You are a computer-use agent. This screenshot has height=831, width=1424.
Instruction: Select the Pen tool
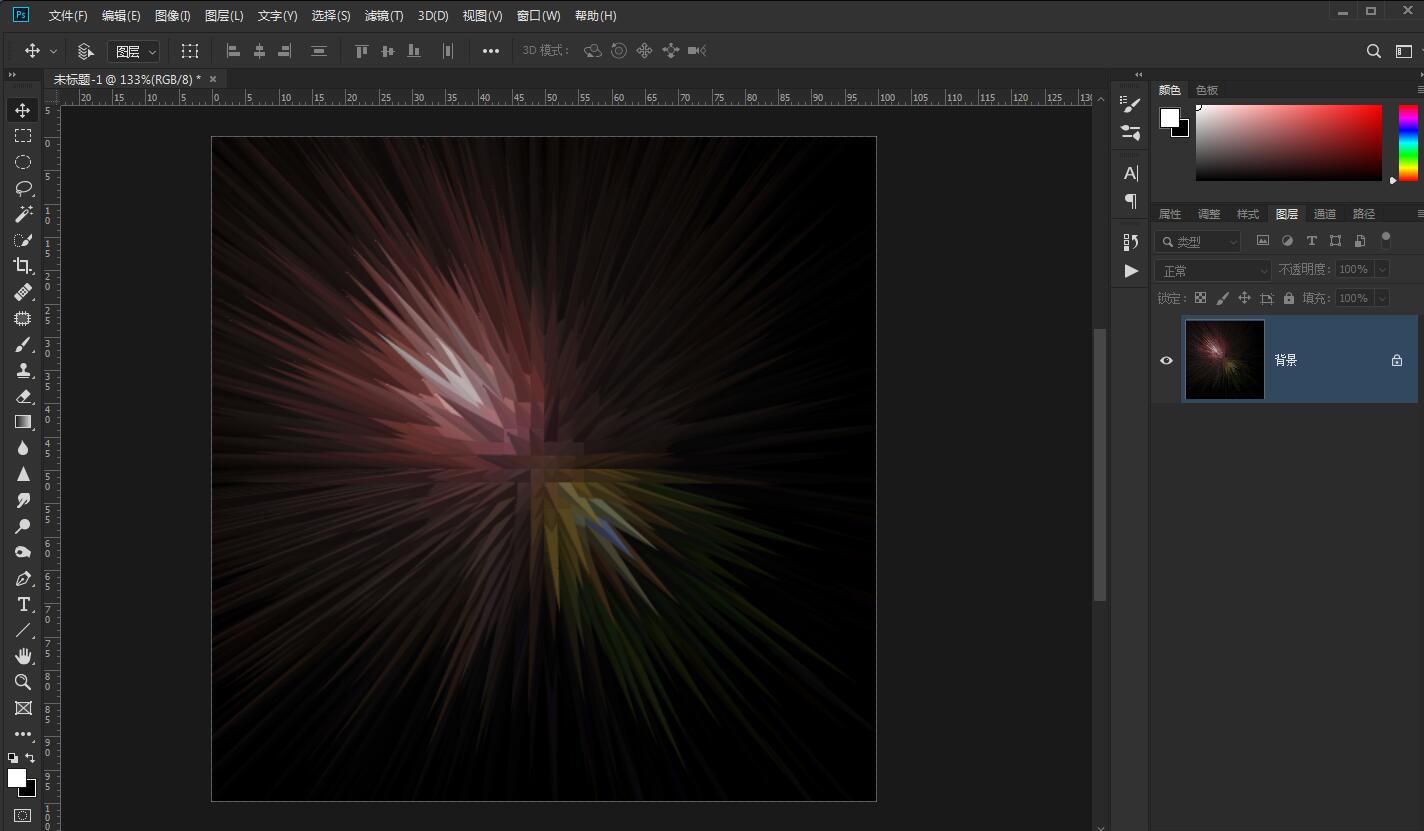click(x=23, y=578)
